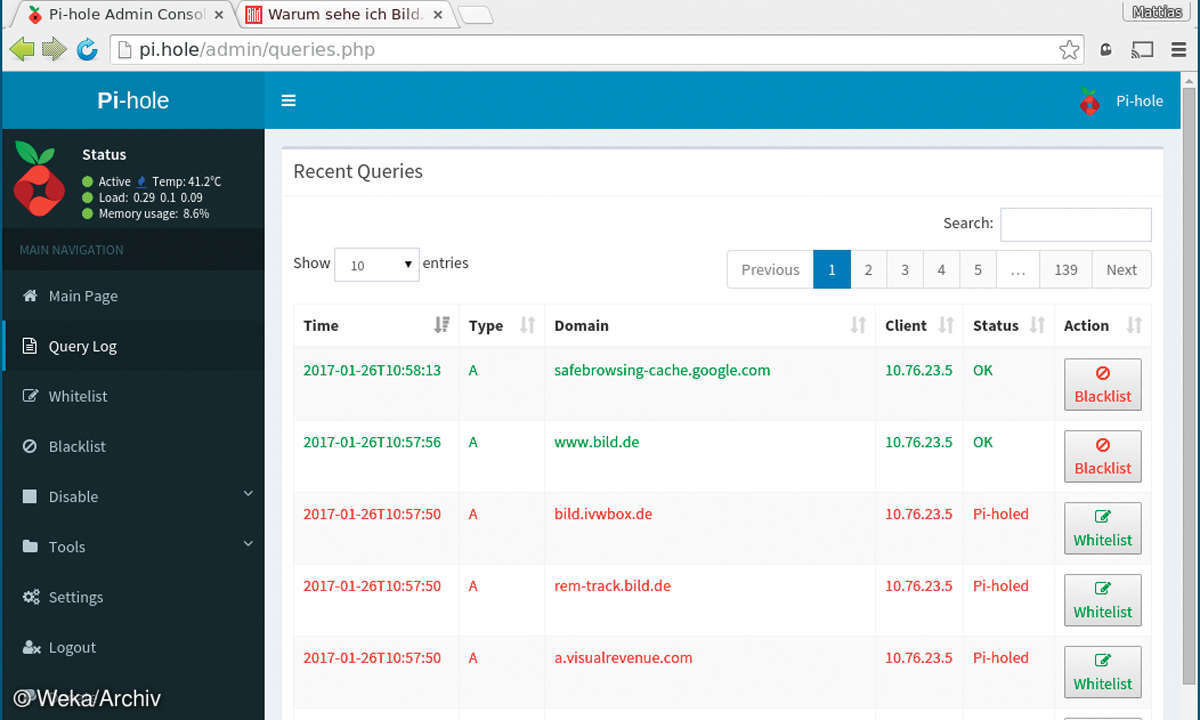Click the Pi-hole raspberry icon top right
1200x720 pixels.
point(1090,101)
